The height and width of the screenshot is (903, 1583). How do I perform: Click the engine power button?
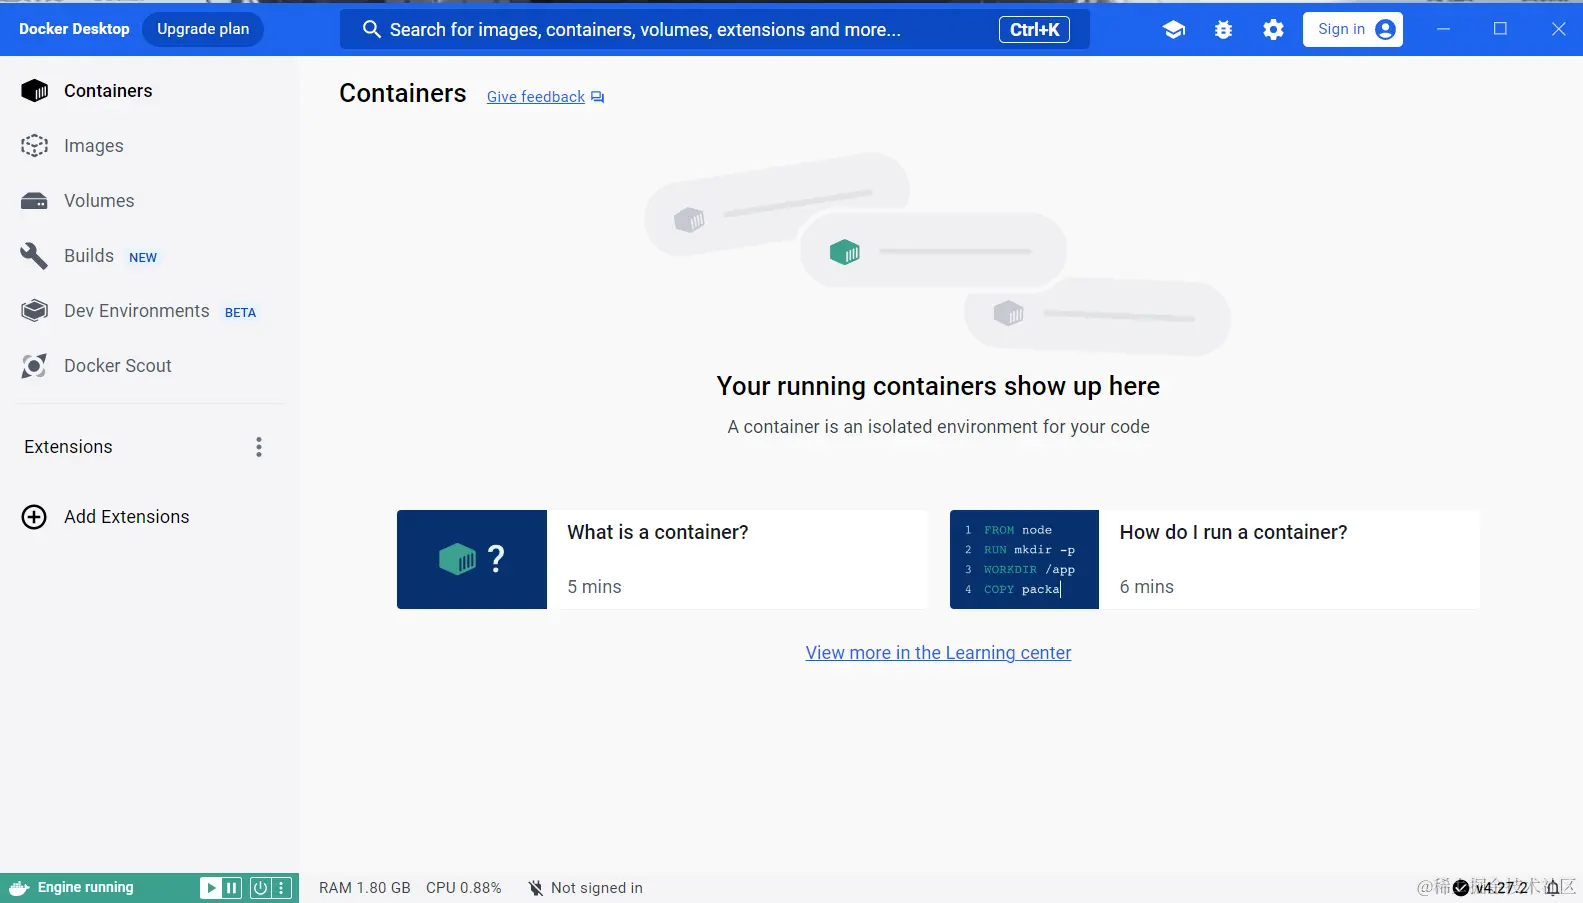tap(260, 888)
